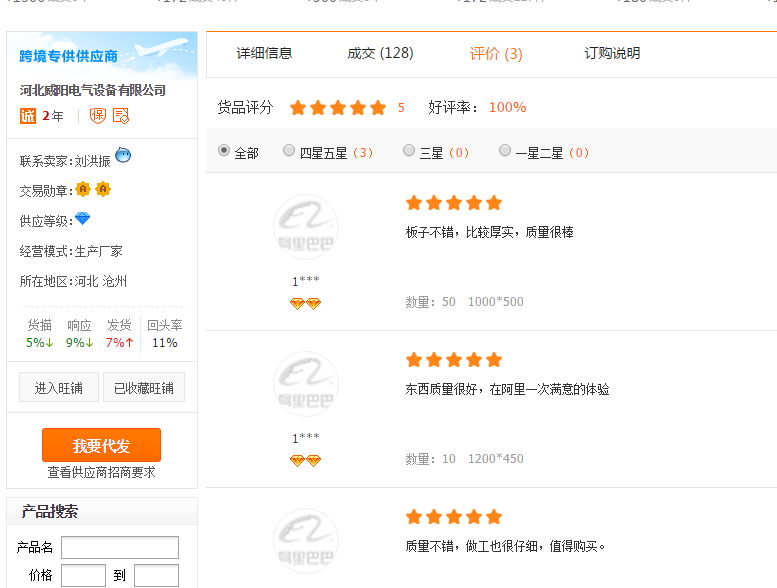The image size is (777, 588).
Task: Focus the maximum price field after 到
Action: (157, 576)
